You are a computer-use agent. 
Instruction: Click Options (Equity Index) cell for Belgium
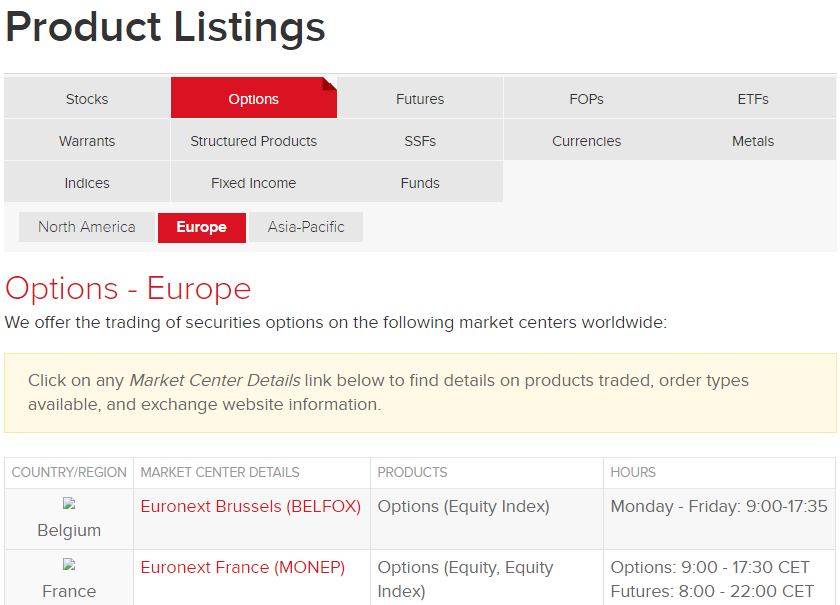487,519
